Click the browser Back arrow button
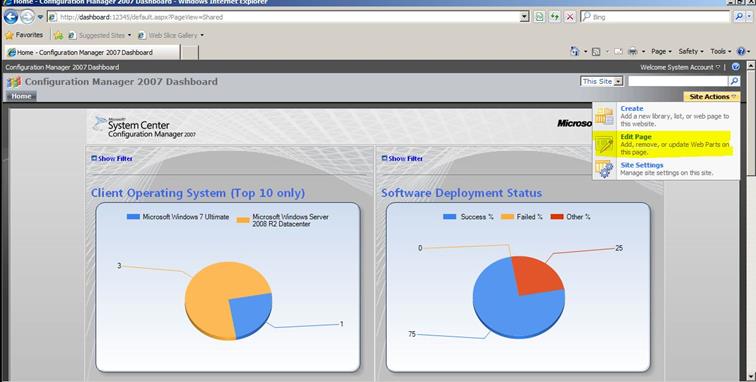Screen dimensions: 756x382 (x=11, y=17)
